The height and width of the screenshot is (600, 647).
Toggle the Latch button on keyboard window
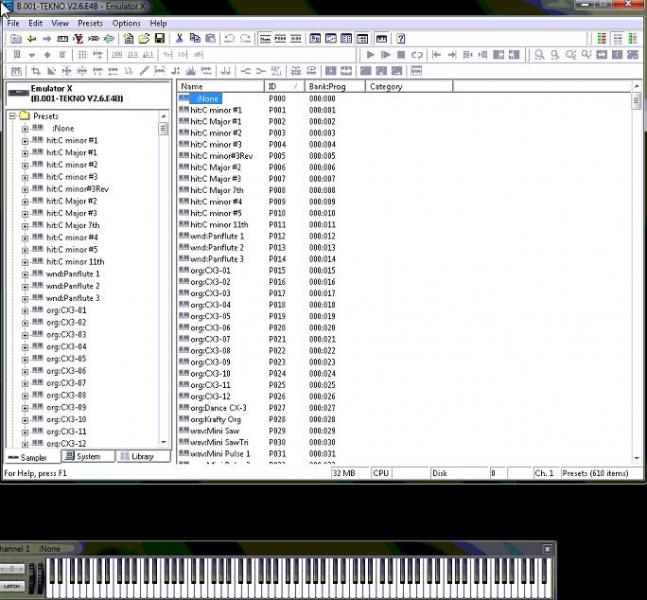[12, 586]
